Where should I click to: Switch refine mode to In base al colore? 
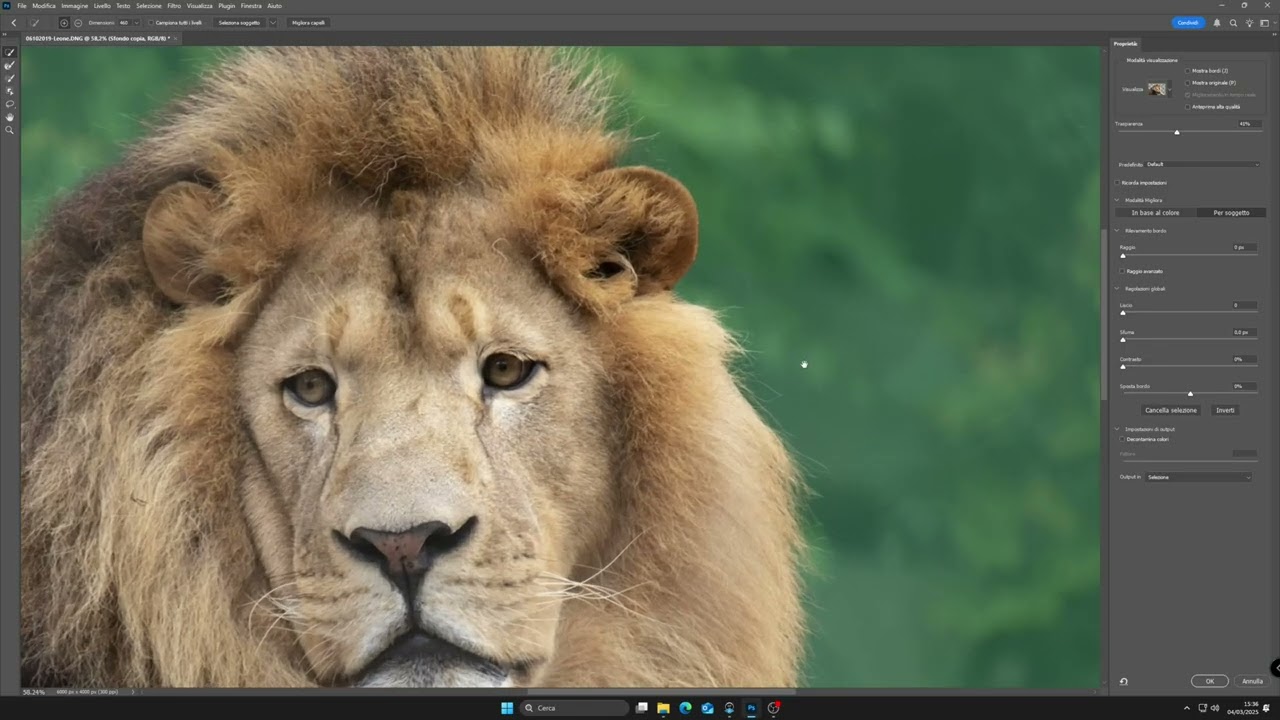tap(1155, 213)
